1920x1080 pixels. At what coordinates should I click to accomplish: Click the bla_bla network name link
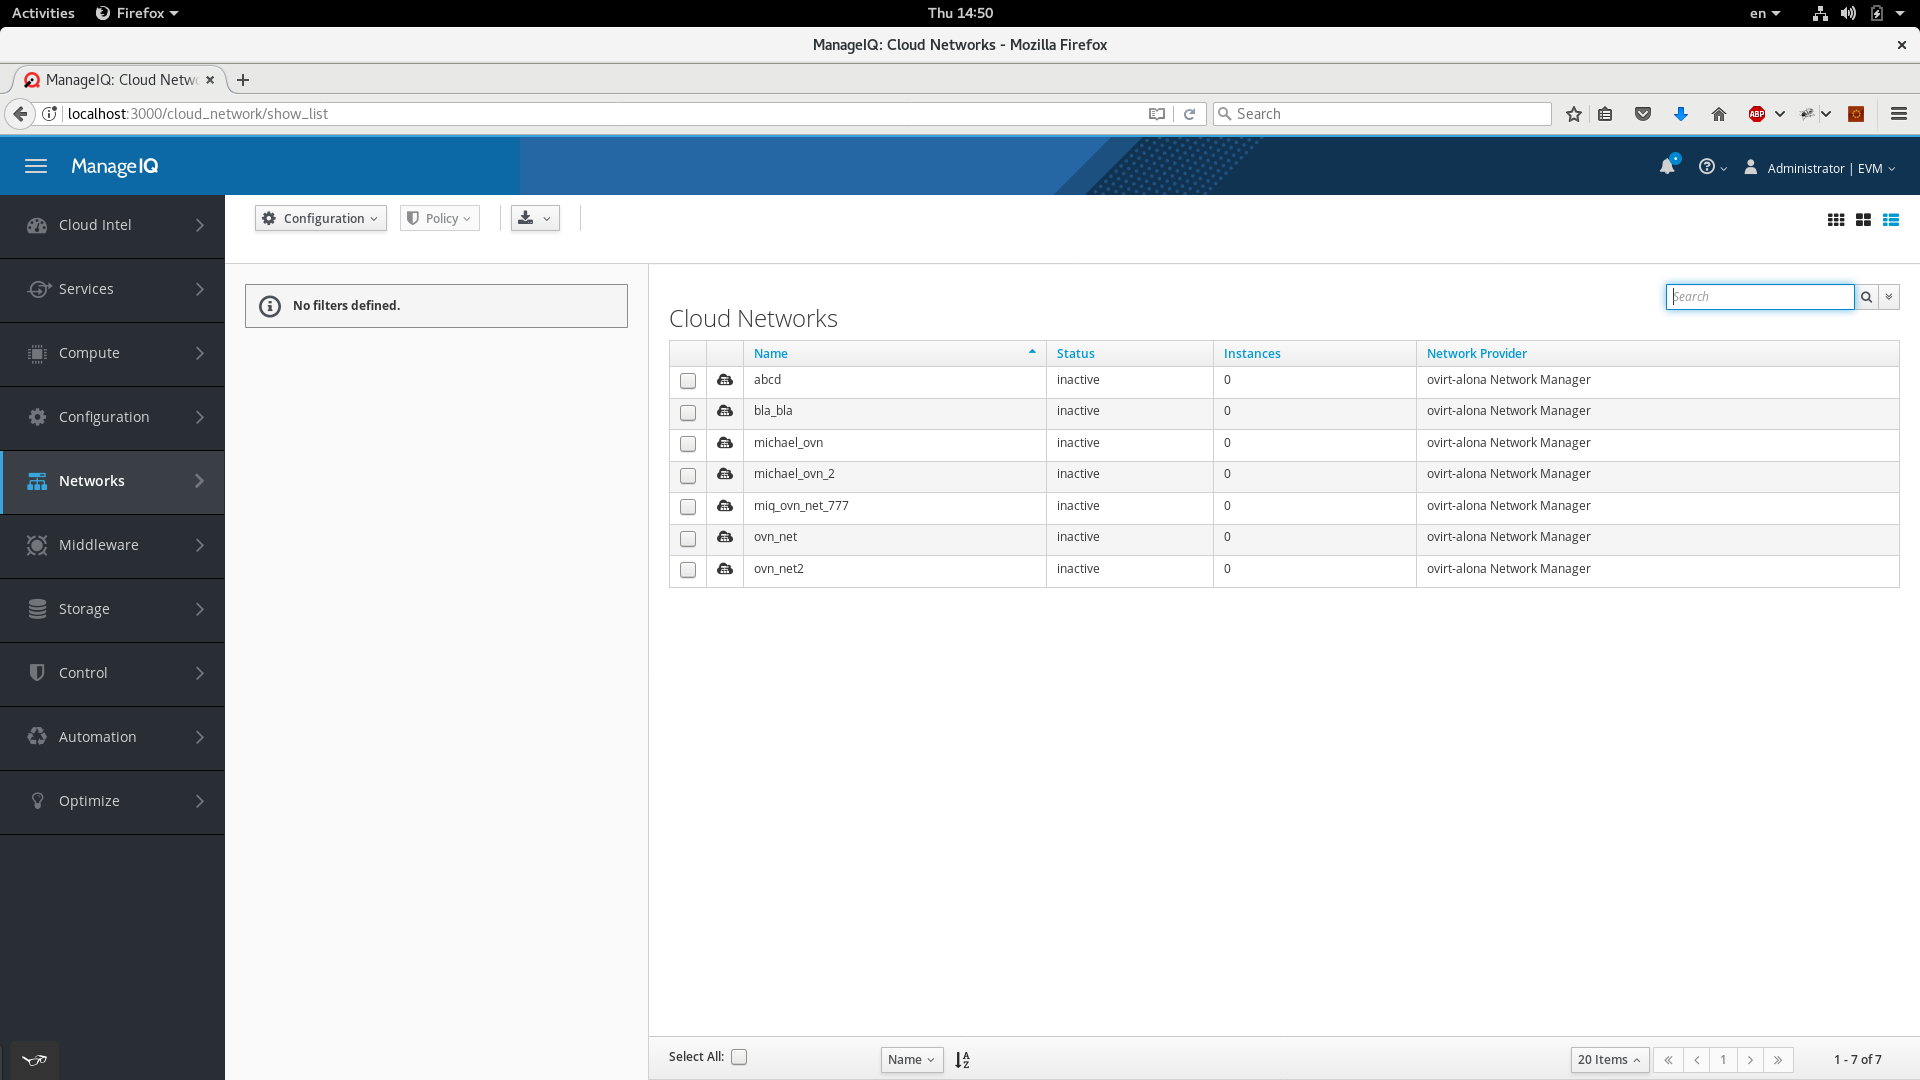pos(773,410)
